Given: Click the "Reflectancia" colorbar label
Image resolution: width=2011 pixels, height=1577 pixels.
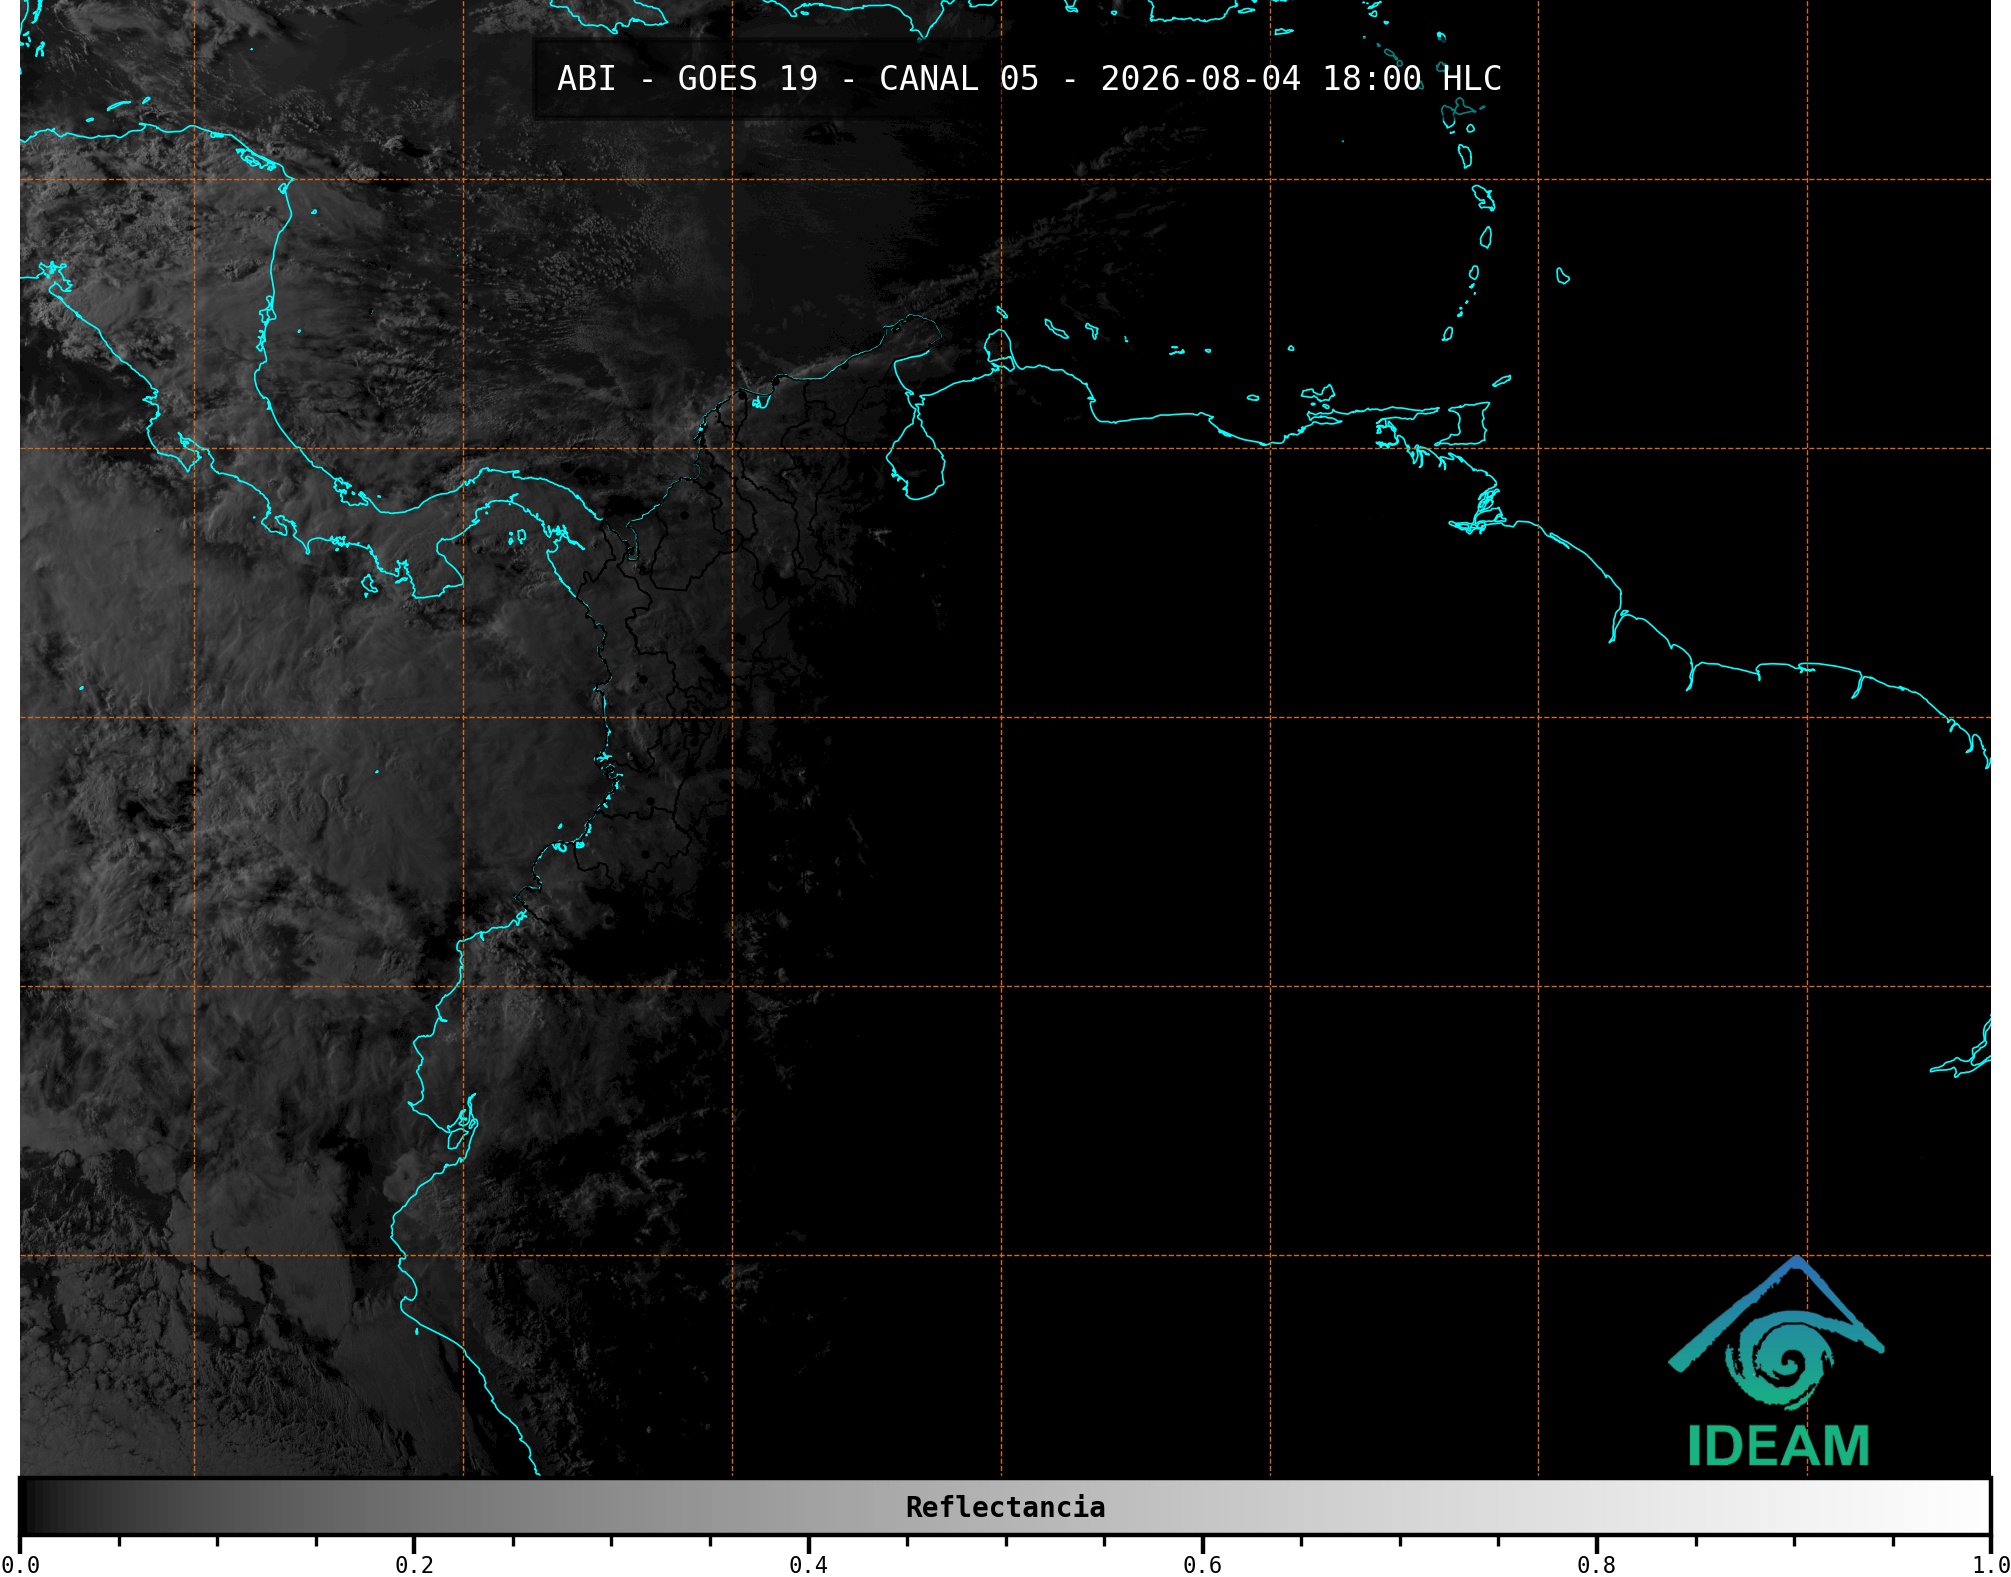Looking at the screenshot, I should (1005, 1507).
